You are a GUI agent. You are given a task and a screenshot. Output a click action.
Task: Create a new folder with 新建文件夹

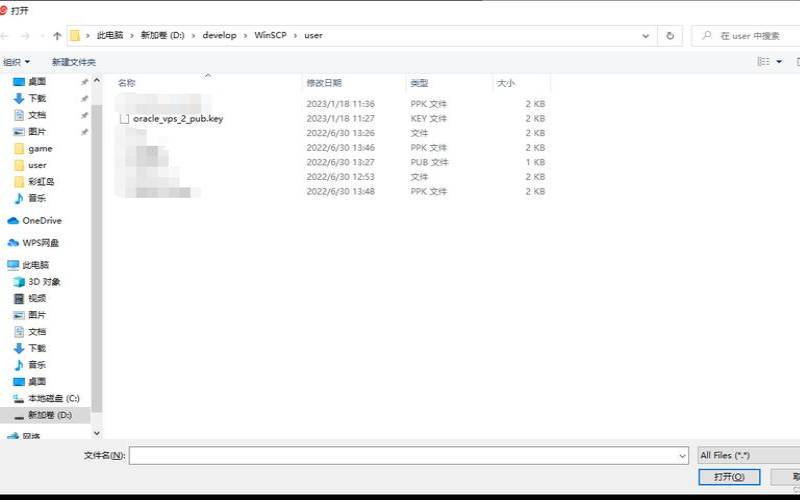73,62
